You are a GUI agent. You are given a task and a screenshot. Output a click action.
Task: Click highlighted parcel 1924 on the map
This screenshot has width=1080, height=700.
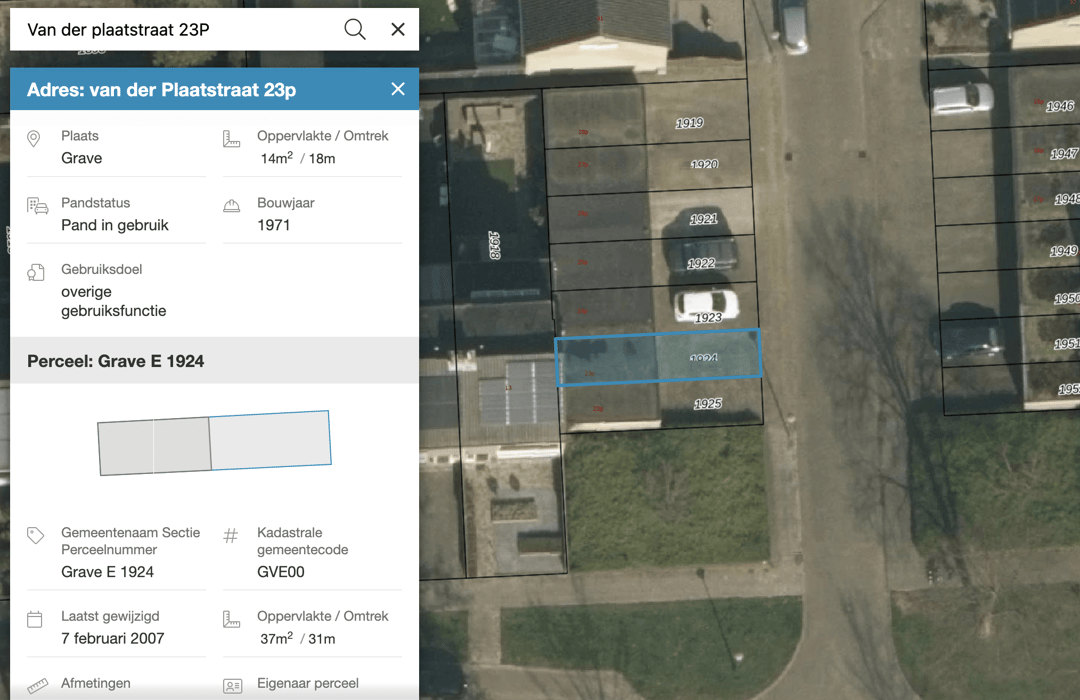click(658, 356)
